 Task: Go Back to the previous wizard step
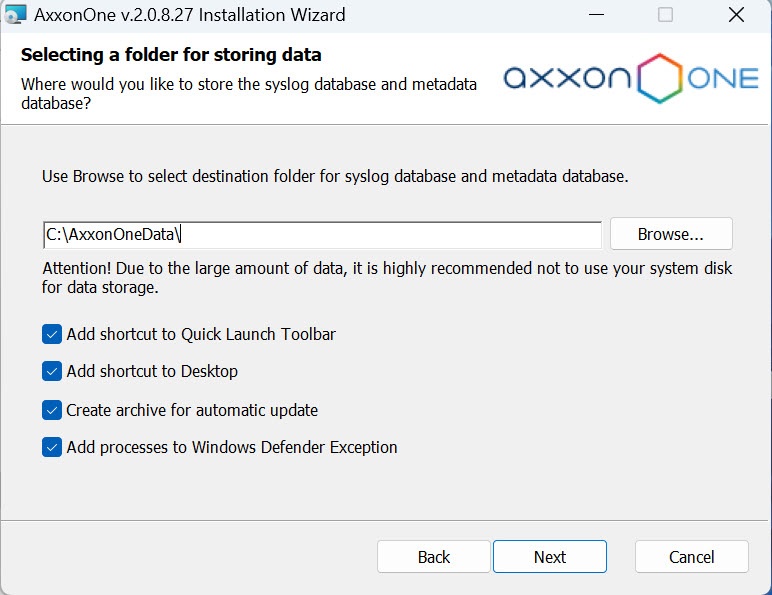[434, 557]
